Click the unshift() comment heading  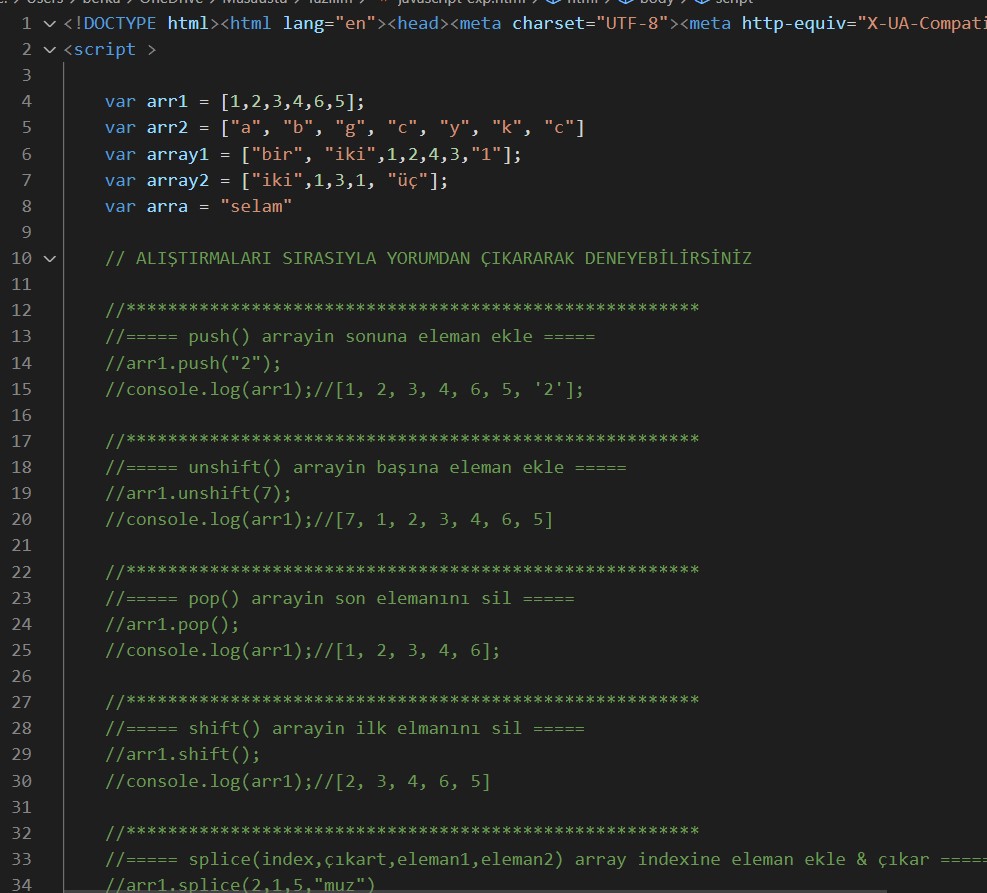(365, 467)
